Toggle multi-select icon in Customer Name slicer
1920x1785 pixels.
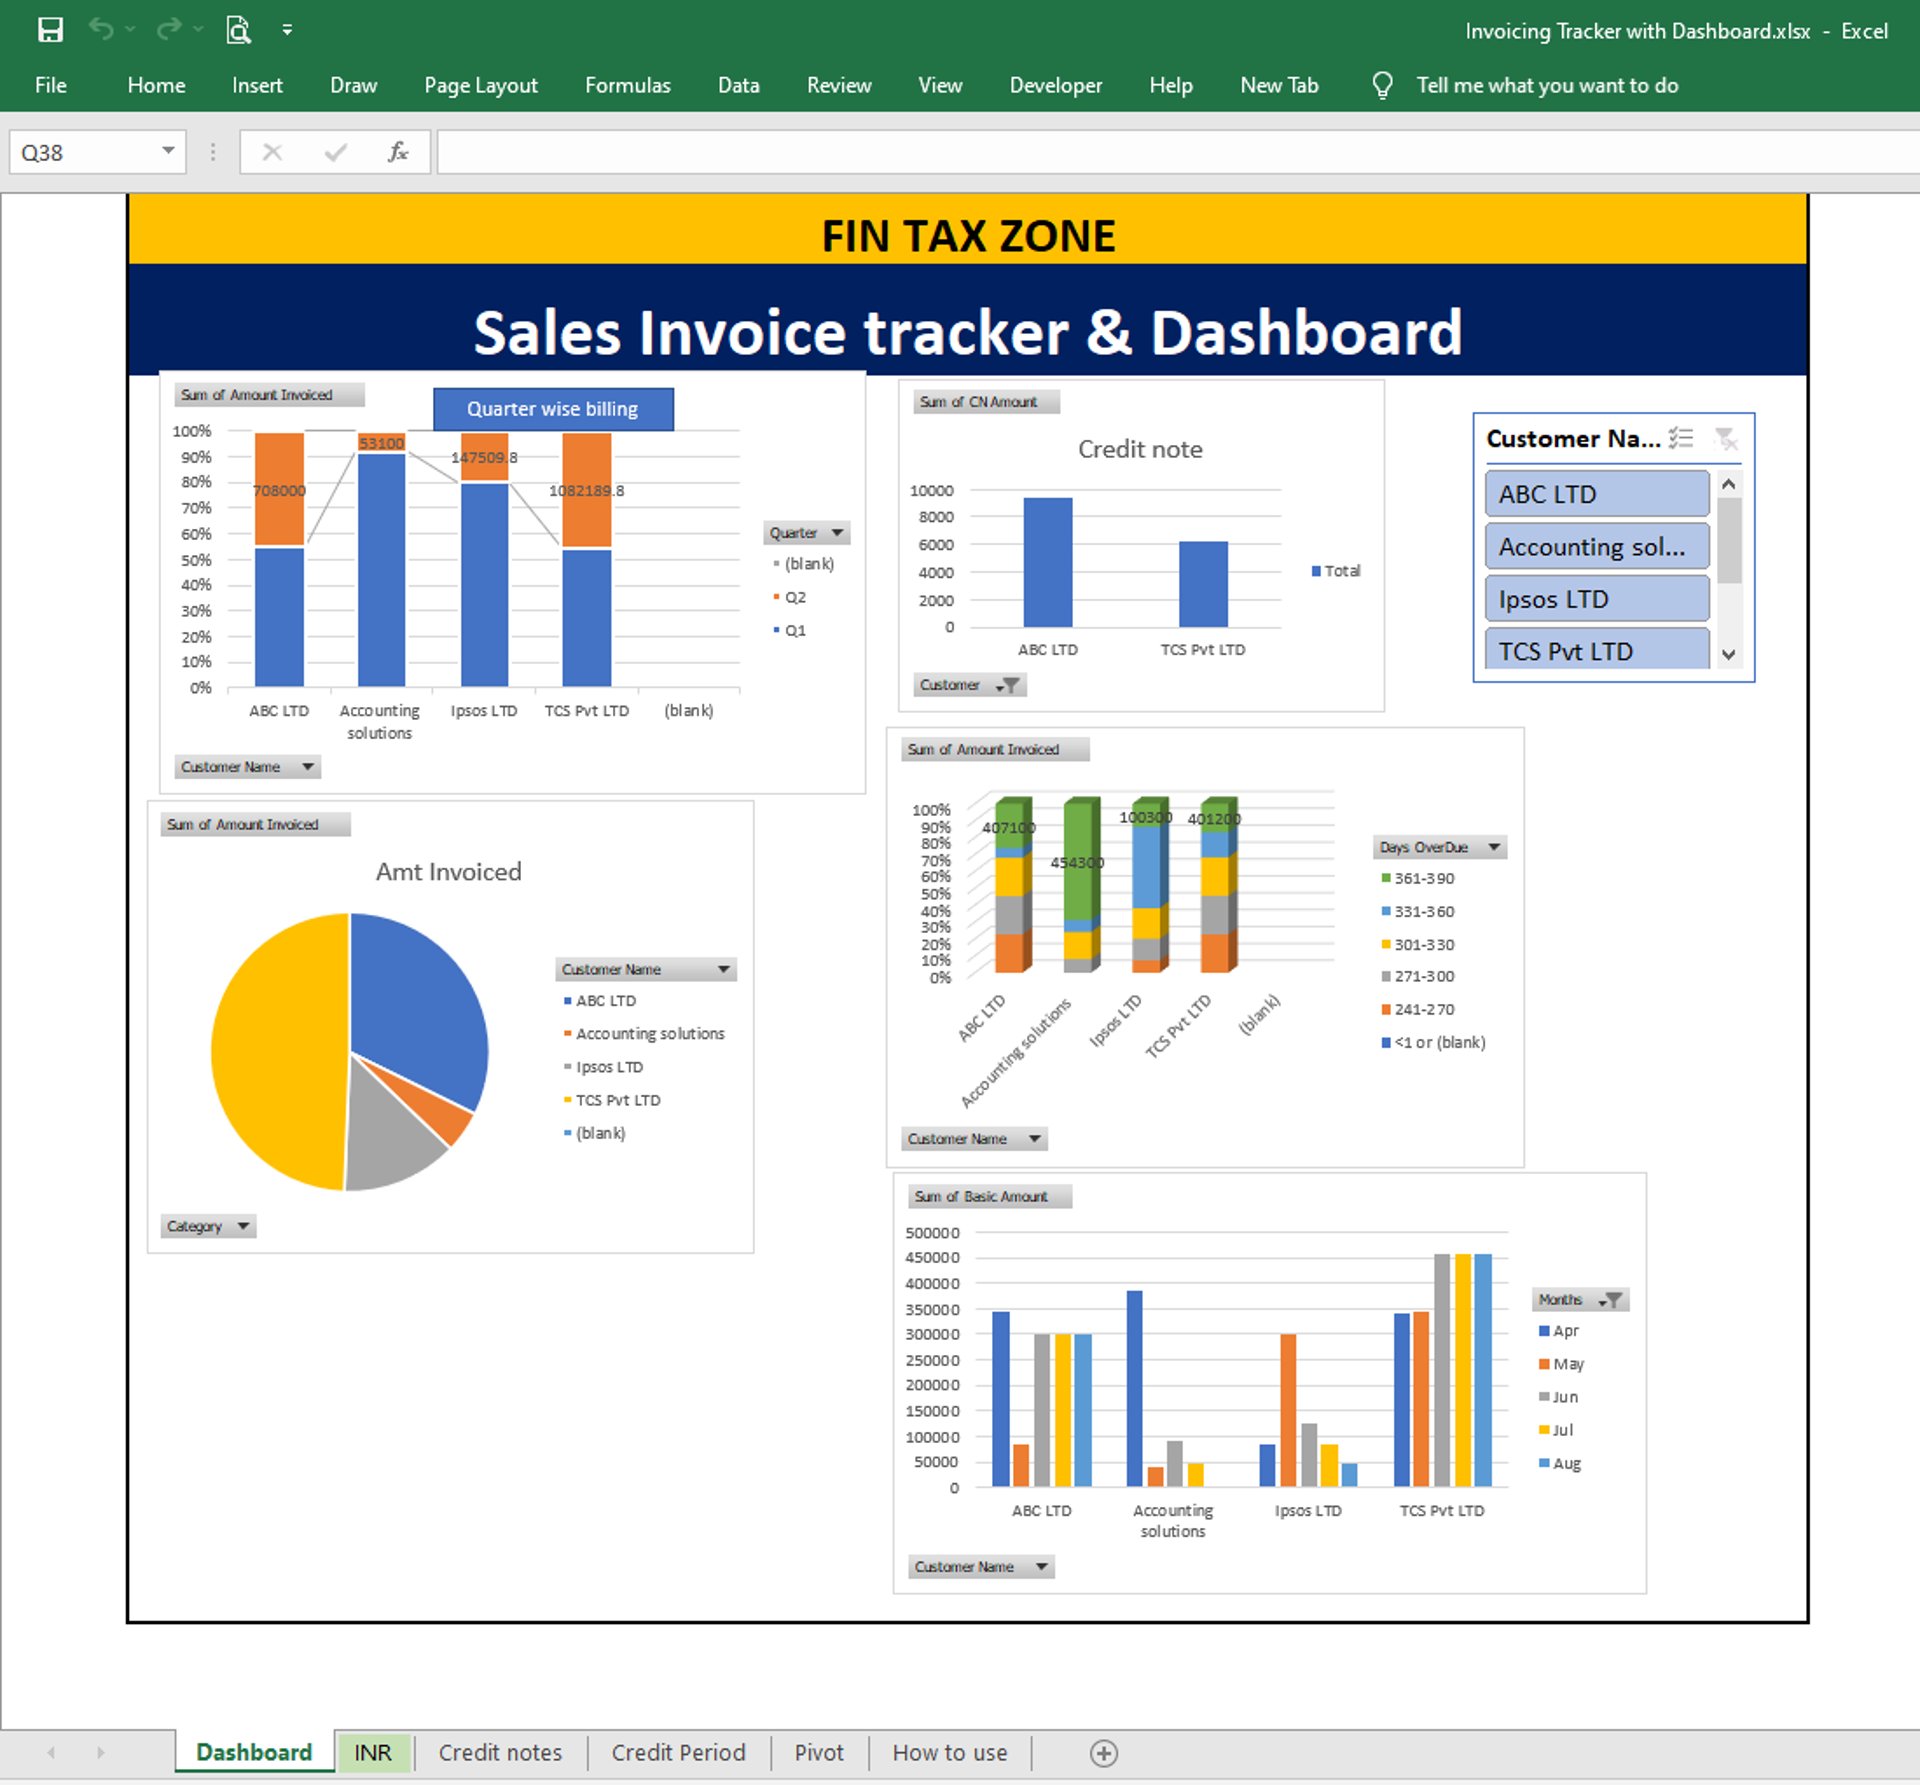[x=1681, y=438]
